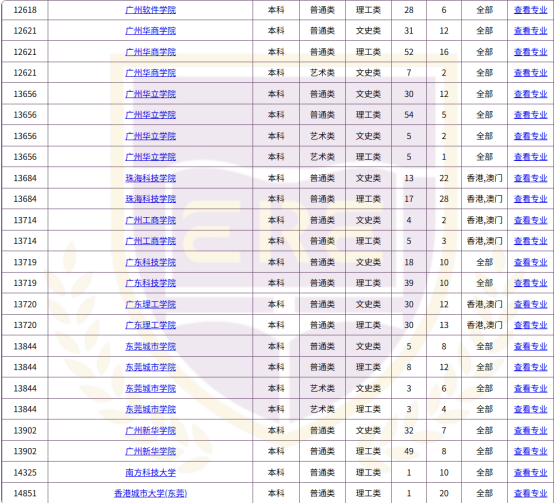Select 本科 in the 香港城市大学(东莞) row
The height and width of the screenshot is (504, 554).
click(276, 493)
